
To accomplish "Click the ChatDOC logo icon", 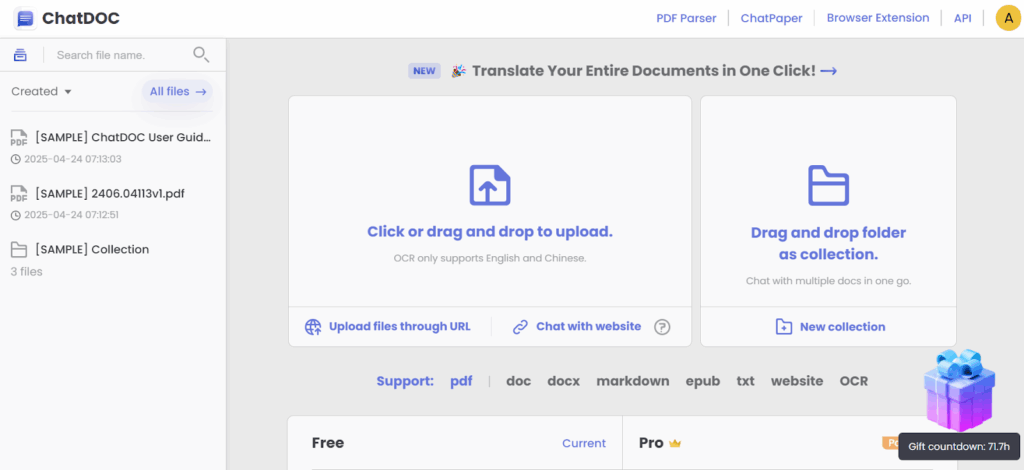I will pyautogui.click(x=25, y=18).
